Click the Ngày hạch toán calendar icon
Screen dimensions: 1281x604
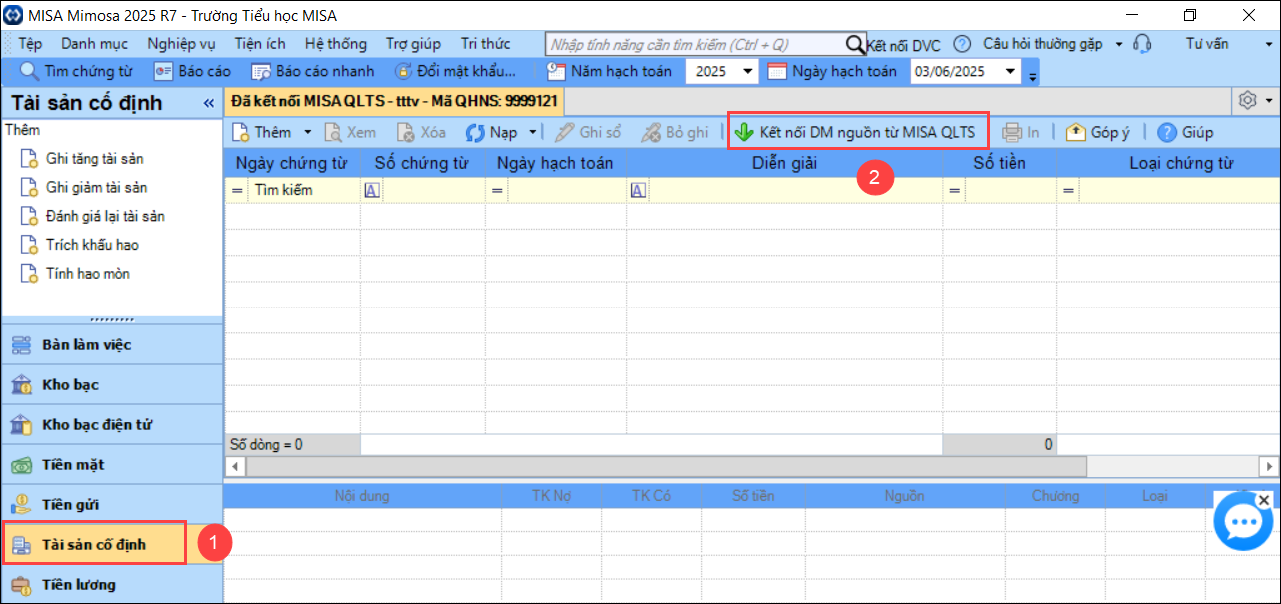coord(777,71)
